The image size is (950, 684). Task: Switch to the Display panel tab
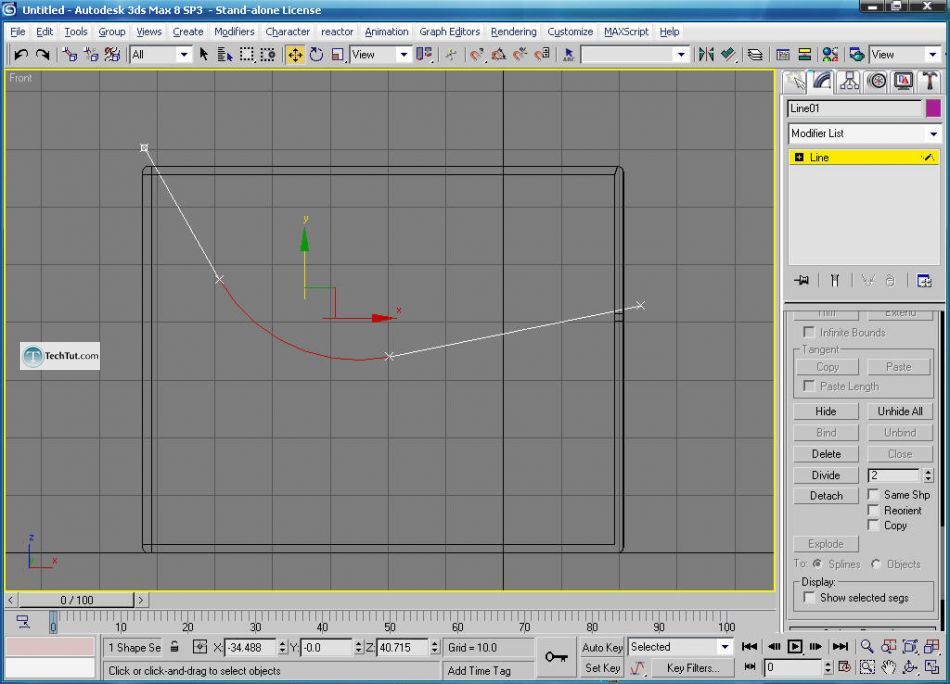click(x=903, y=81)
